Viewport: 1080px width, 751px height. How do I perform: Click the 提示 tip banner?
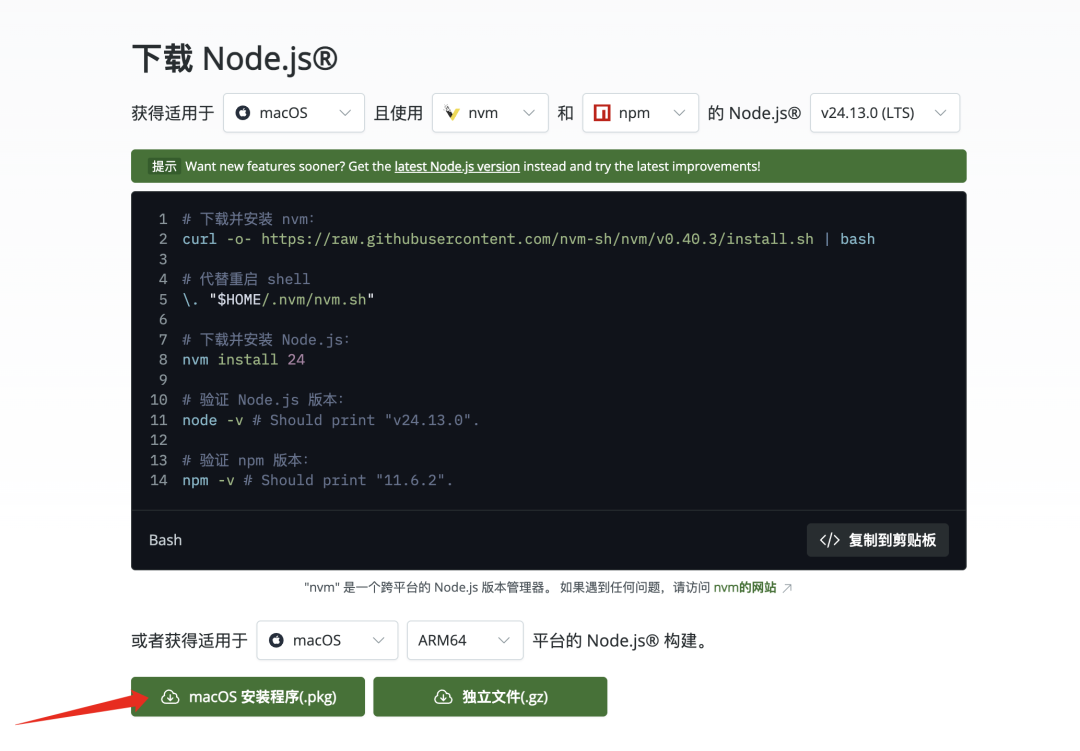coord(163,166)
